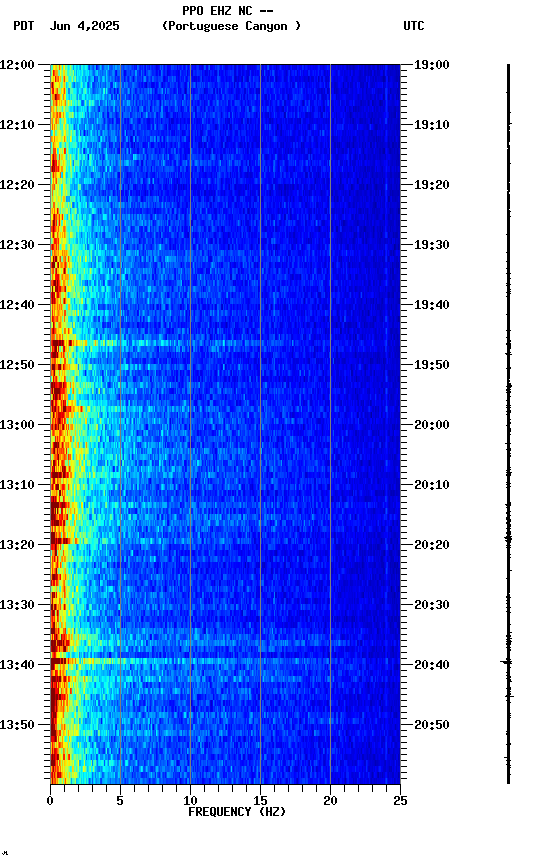This screenshot has width=552, height=864.
Task: Click the PDT timezone label
Action: [24, 26]
